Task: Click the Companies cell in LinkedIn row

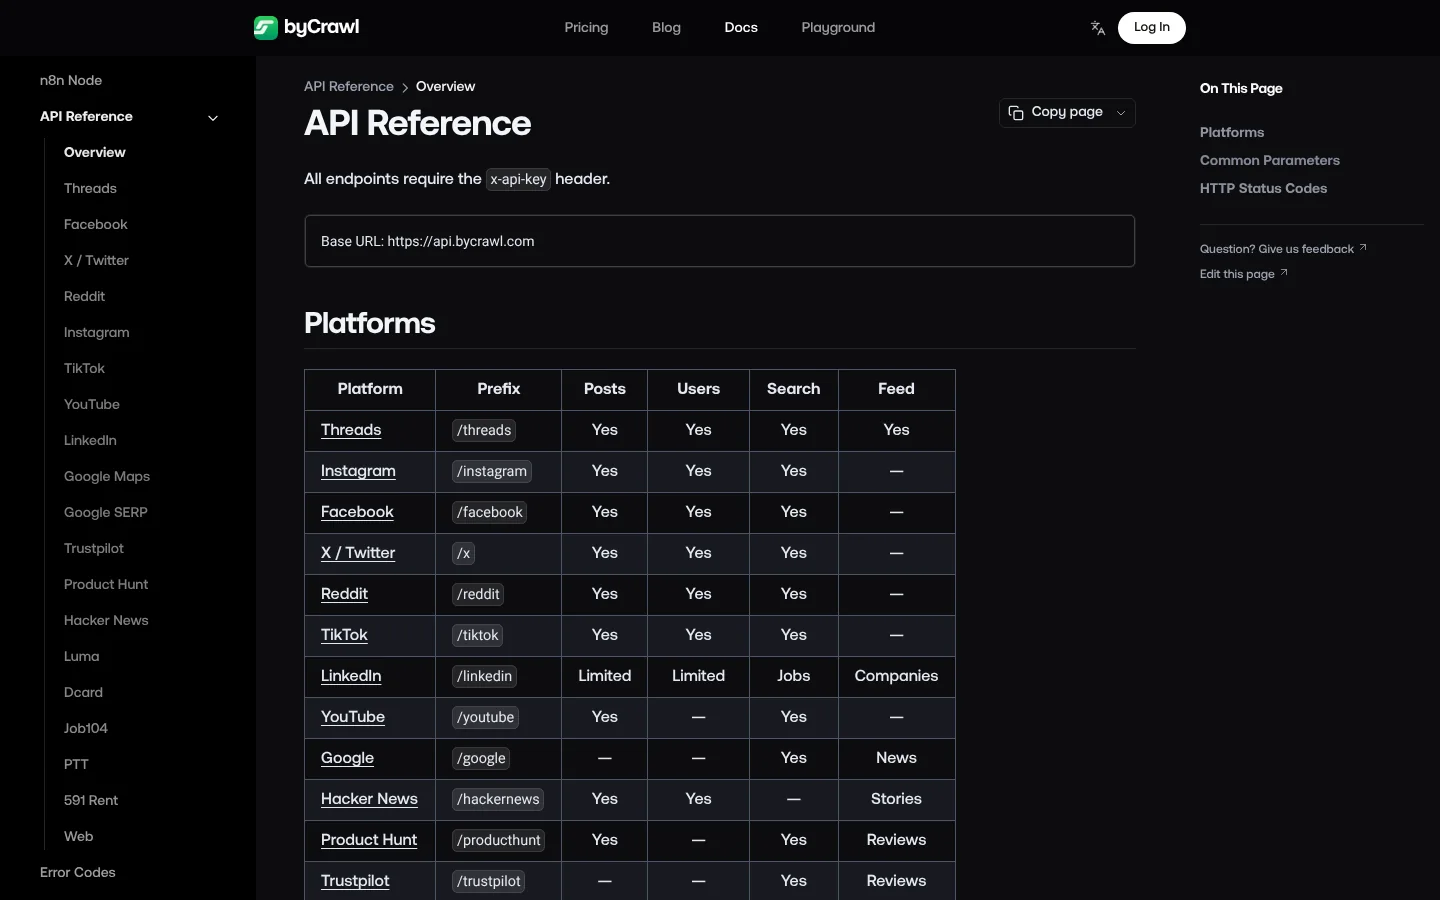Action: [x=896, y=676]
